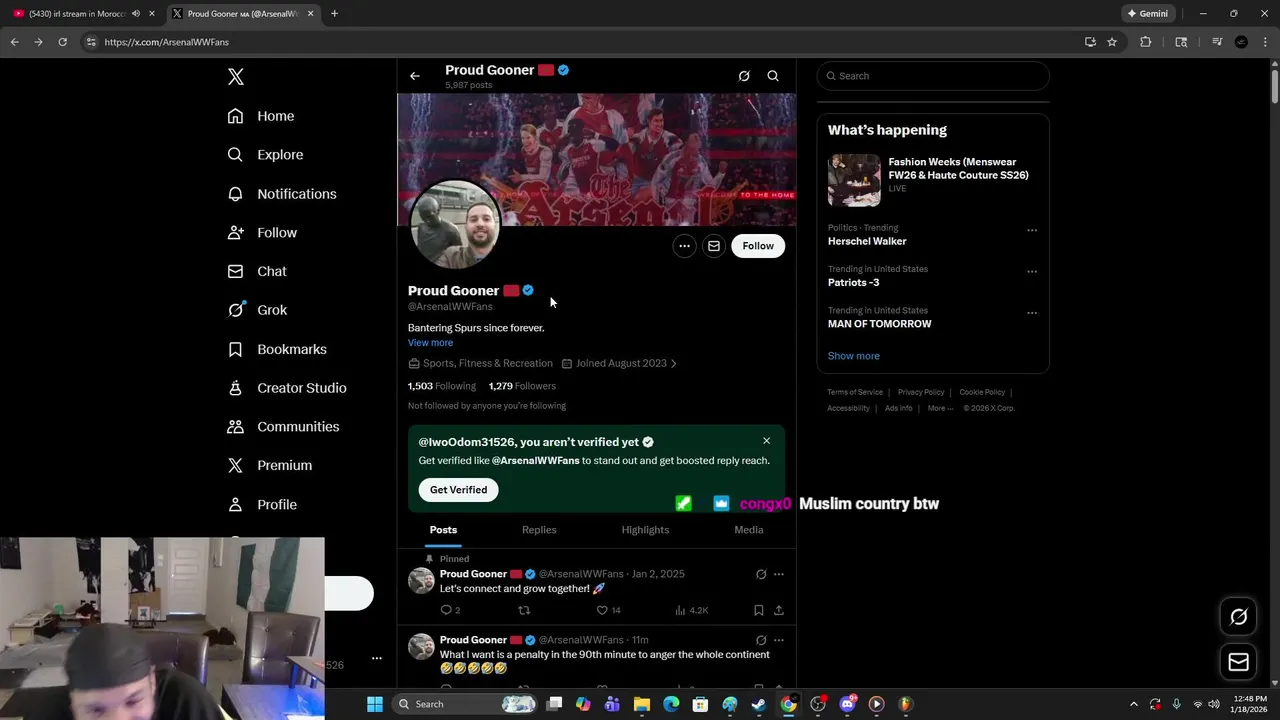Open more options on pinned post
This screenshot has width=1280, height=720.
click(779, 574)
